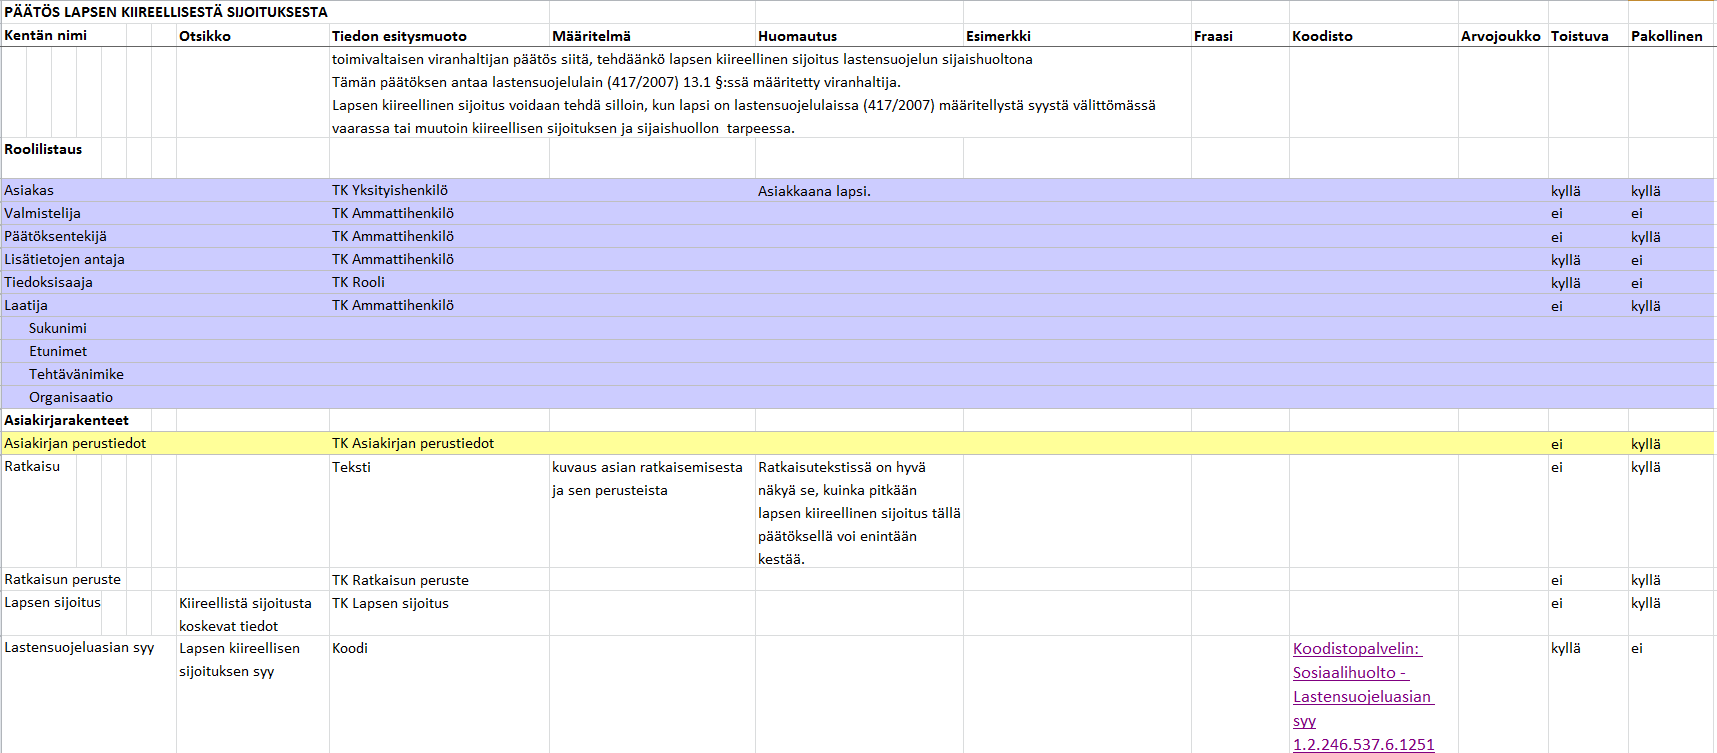Select the 'Valmistelija' cell
1717x753 pixels.
click(x=42, y=213)
